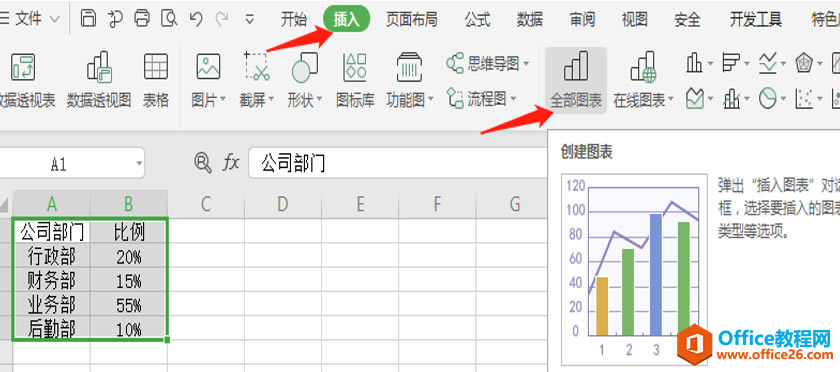Switch to the 插入 tab

[347, 19]
